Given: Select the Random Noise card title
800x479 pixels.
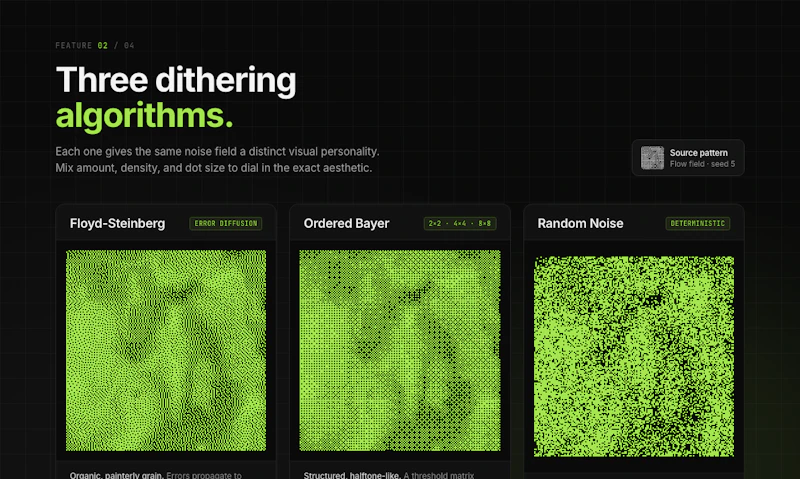Looking at the screenshot, I should coord(580,223).
